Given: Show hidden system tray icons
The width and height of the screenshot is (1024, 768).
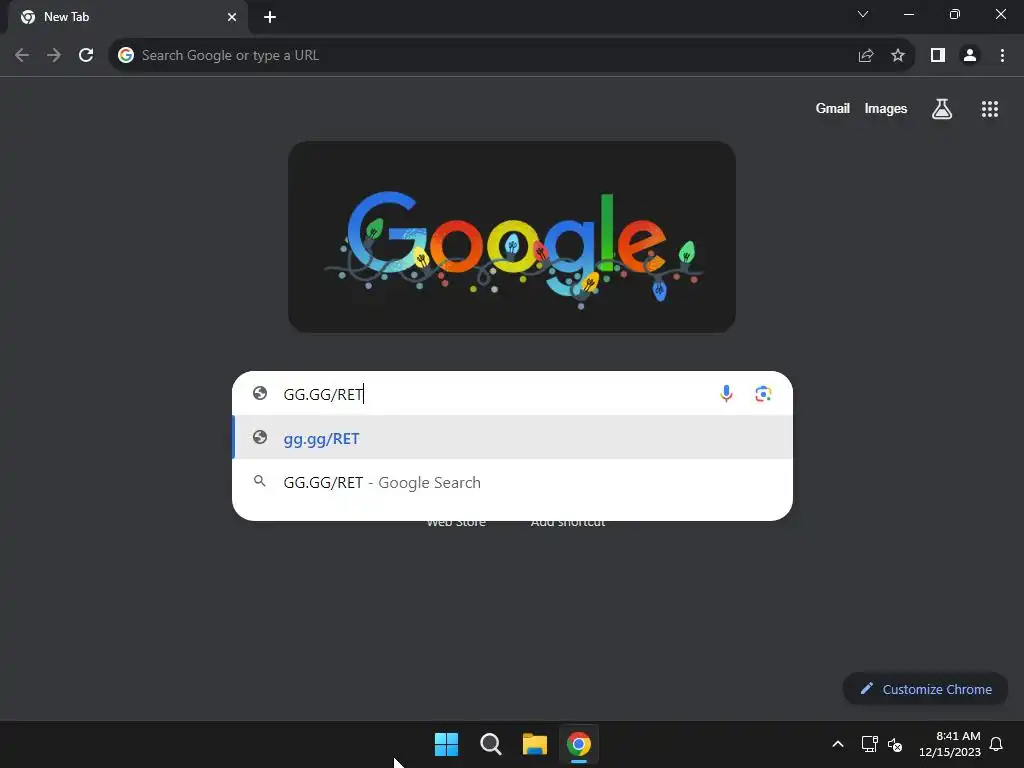Looking at the screenshot, I should point(838,744).
